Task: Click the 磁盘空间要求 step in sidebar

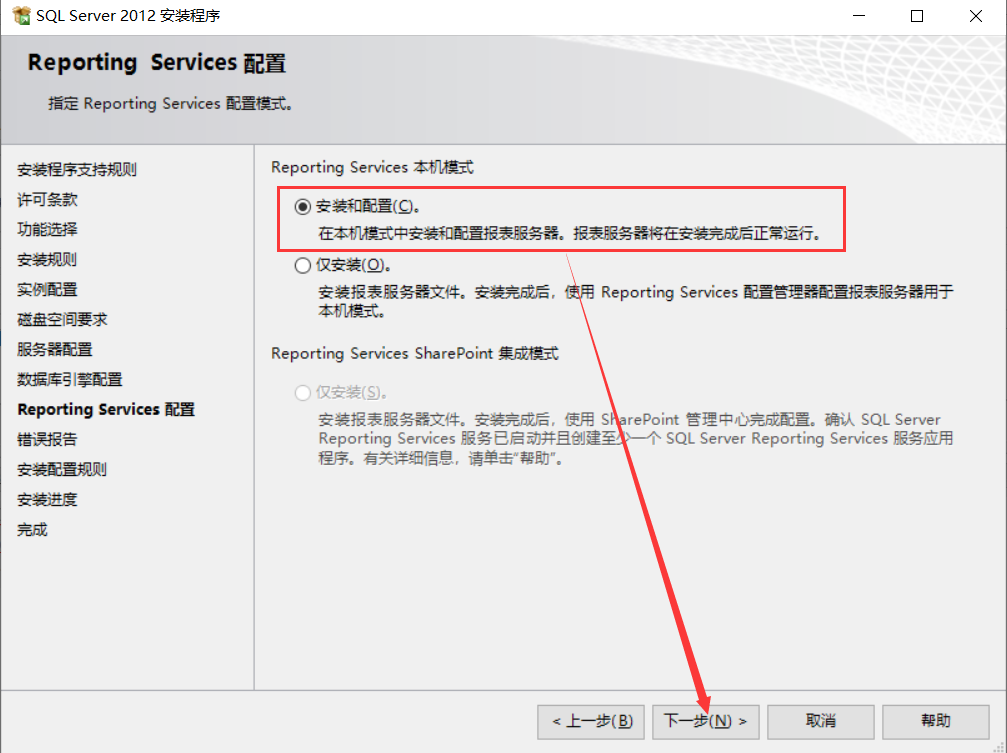Action: pos(62,319)
